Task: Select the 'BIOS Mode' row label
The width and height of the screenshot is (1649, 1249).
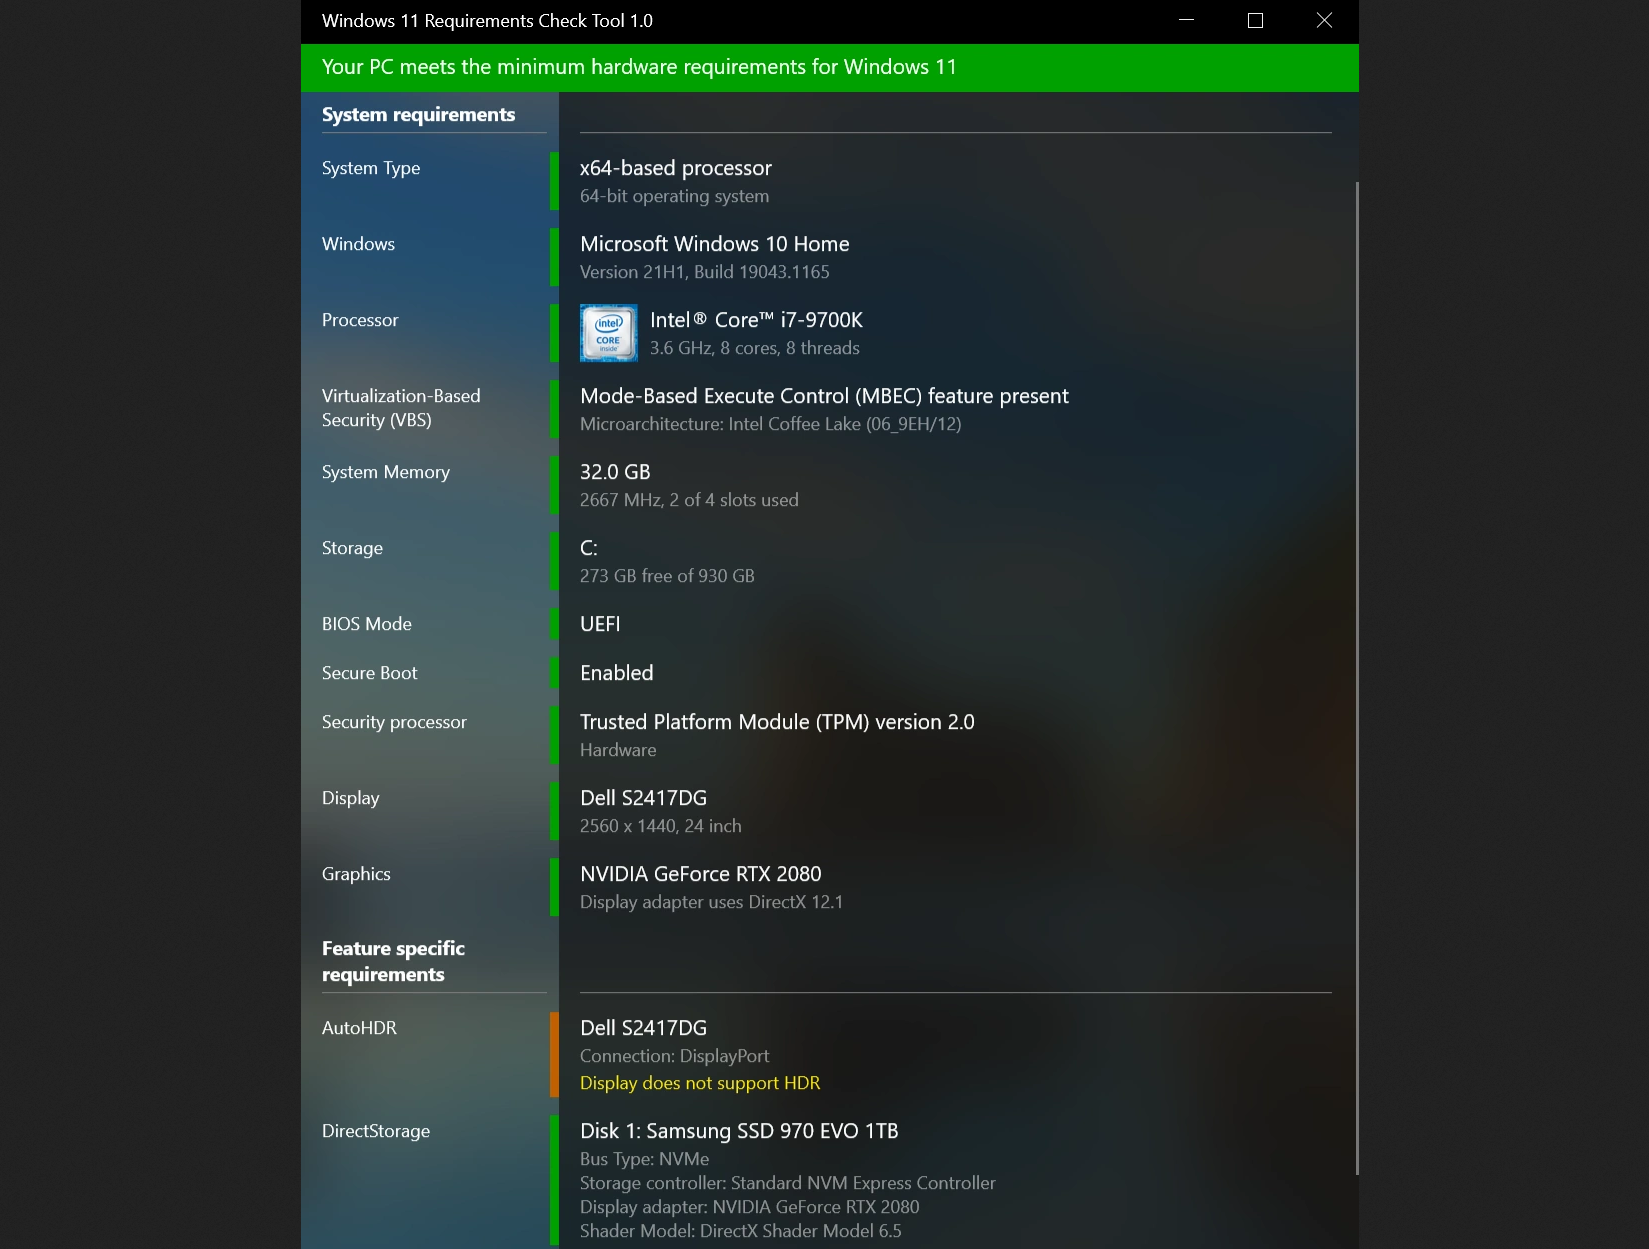Action: [367, 624]
